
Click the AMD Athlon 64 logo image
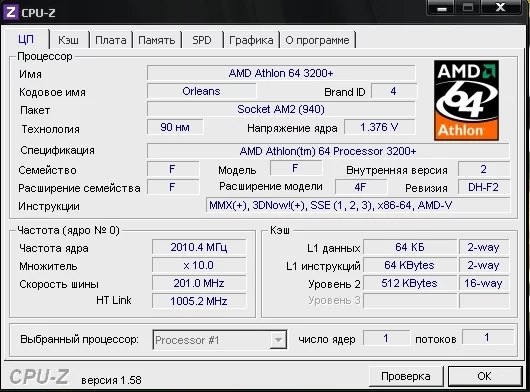[466, 100]
